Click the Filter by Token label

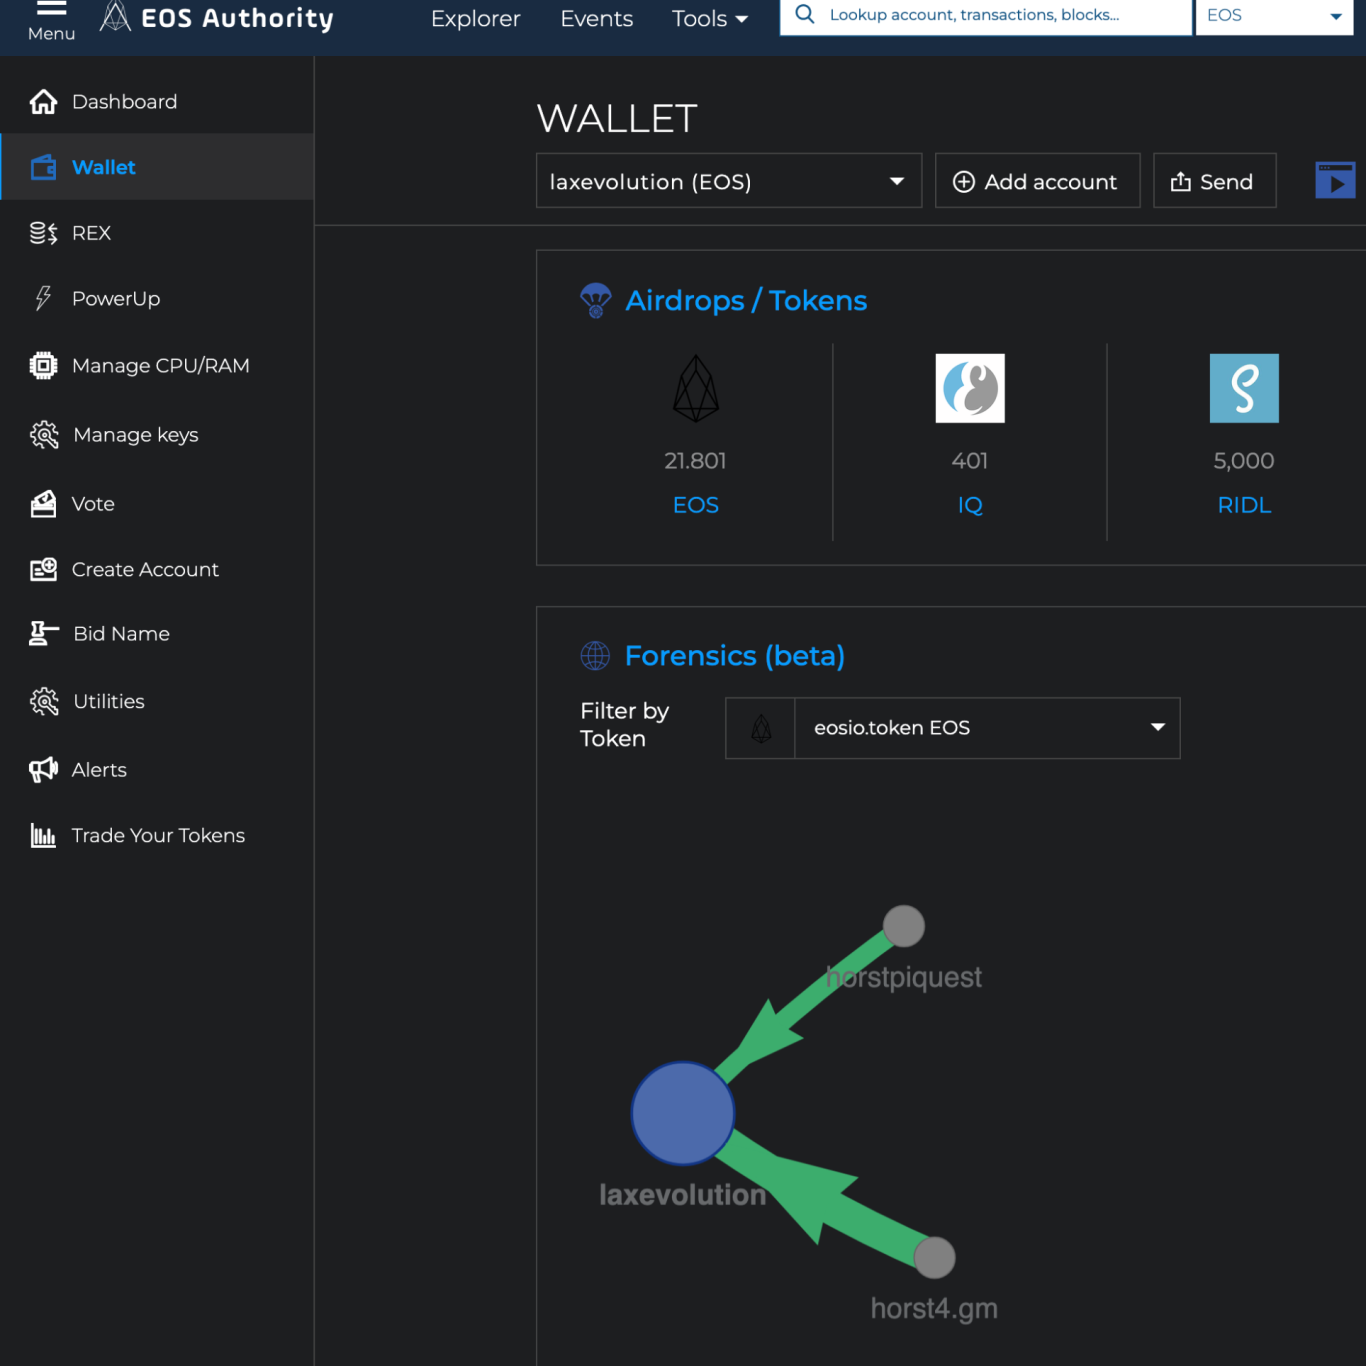tap(625, 725)
